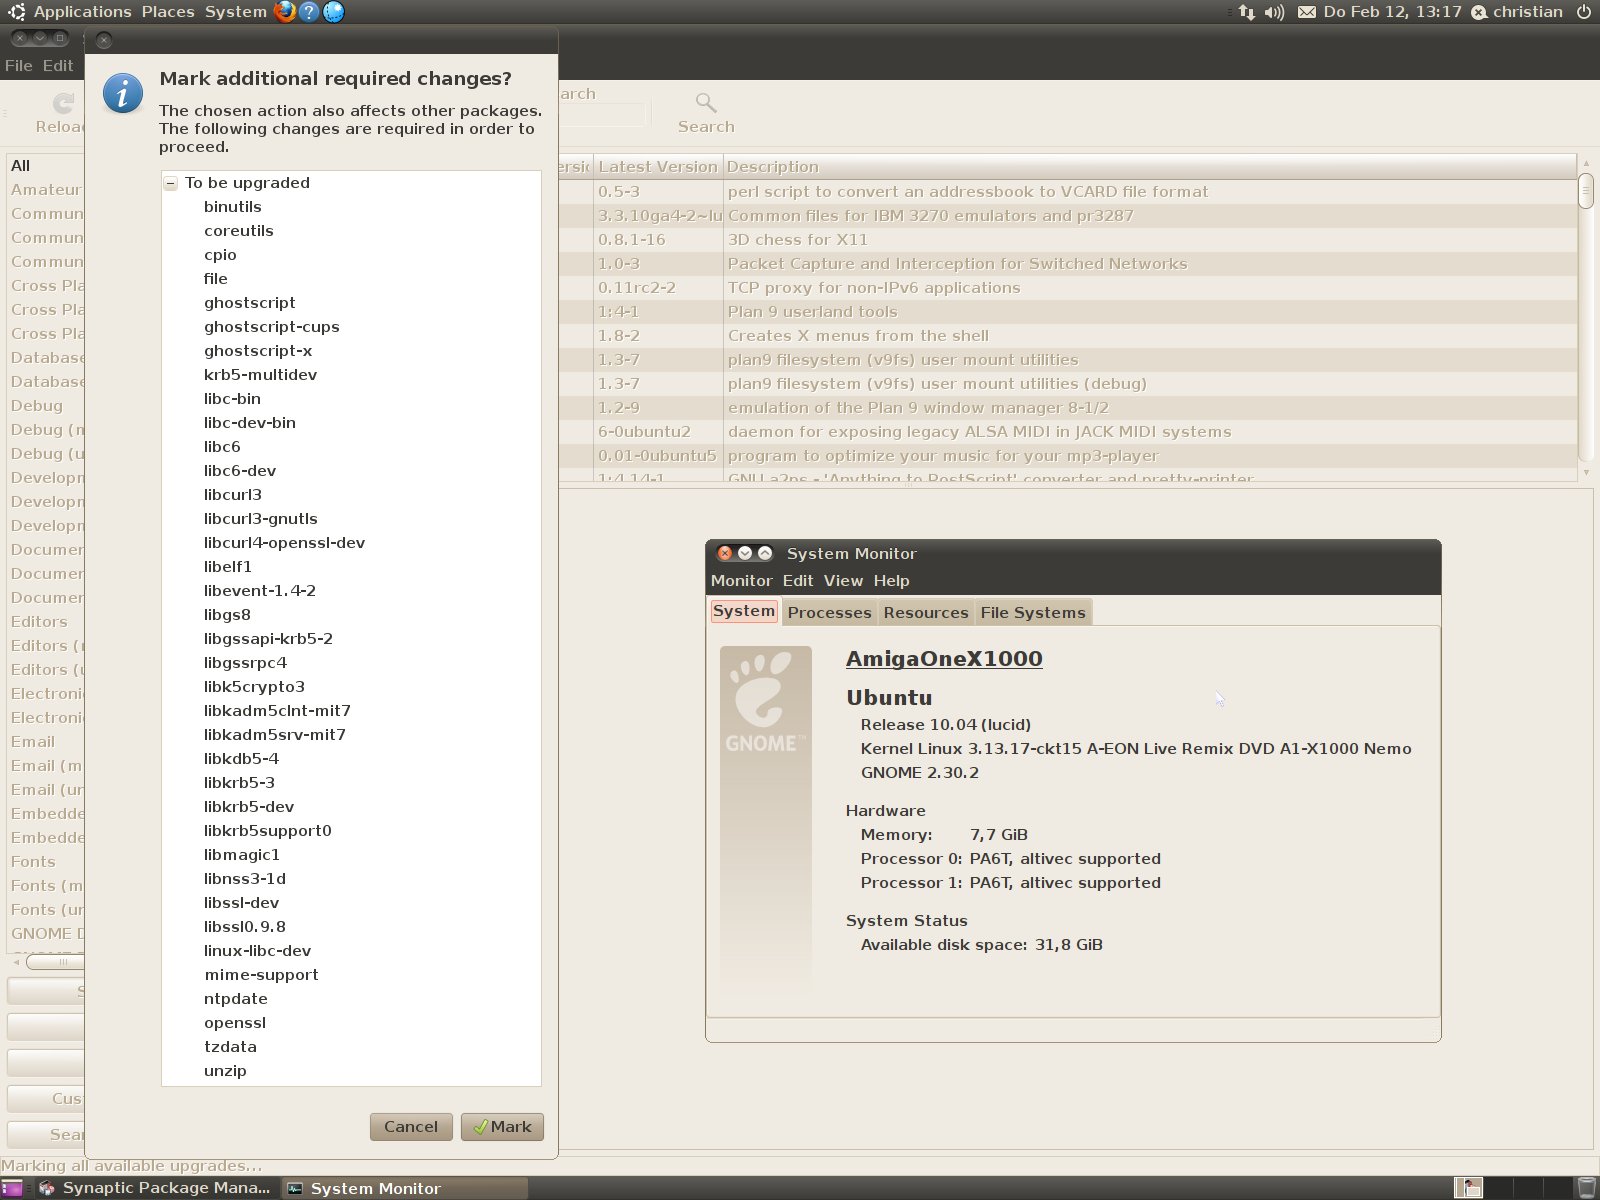Open the christian user status menu

click(x=1517, y=12)
